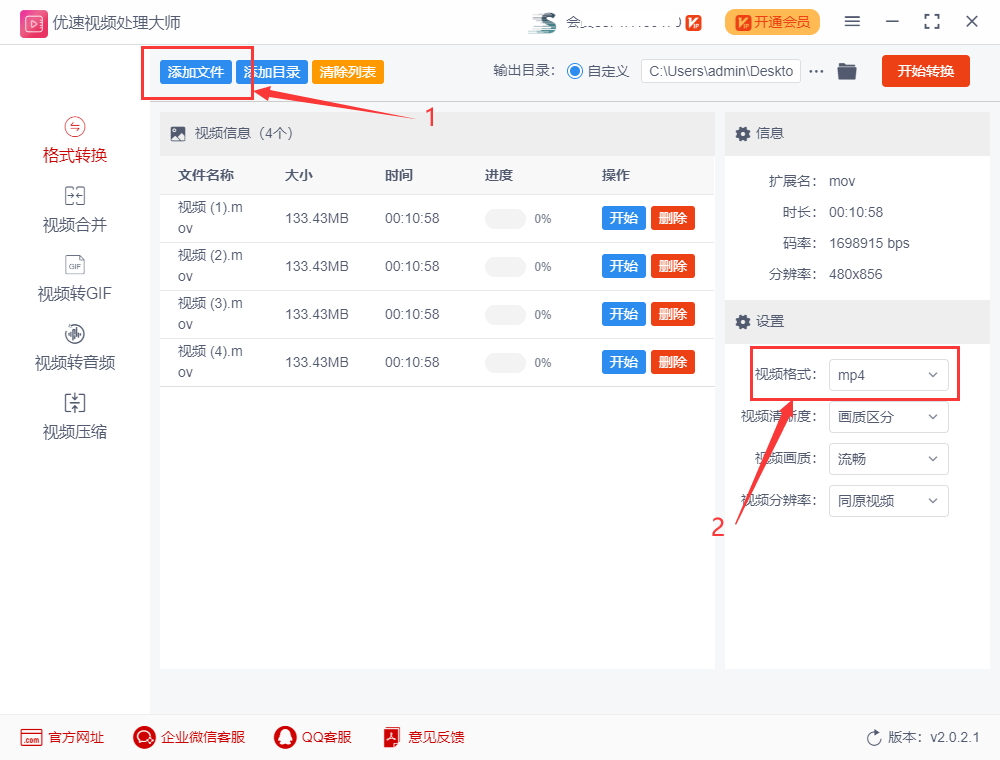Click the 视频信息 picture icon

pos(178,134)
